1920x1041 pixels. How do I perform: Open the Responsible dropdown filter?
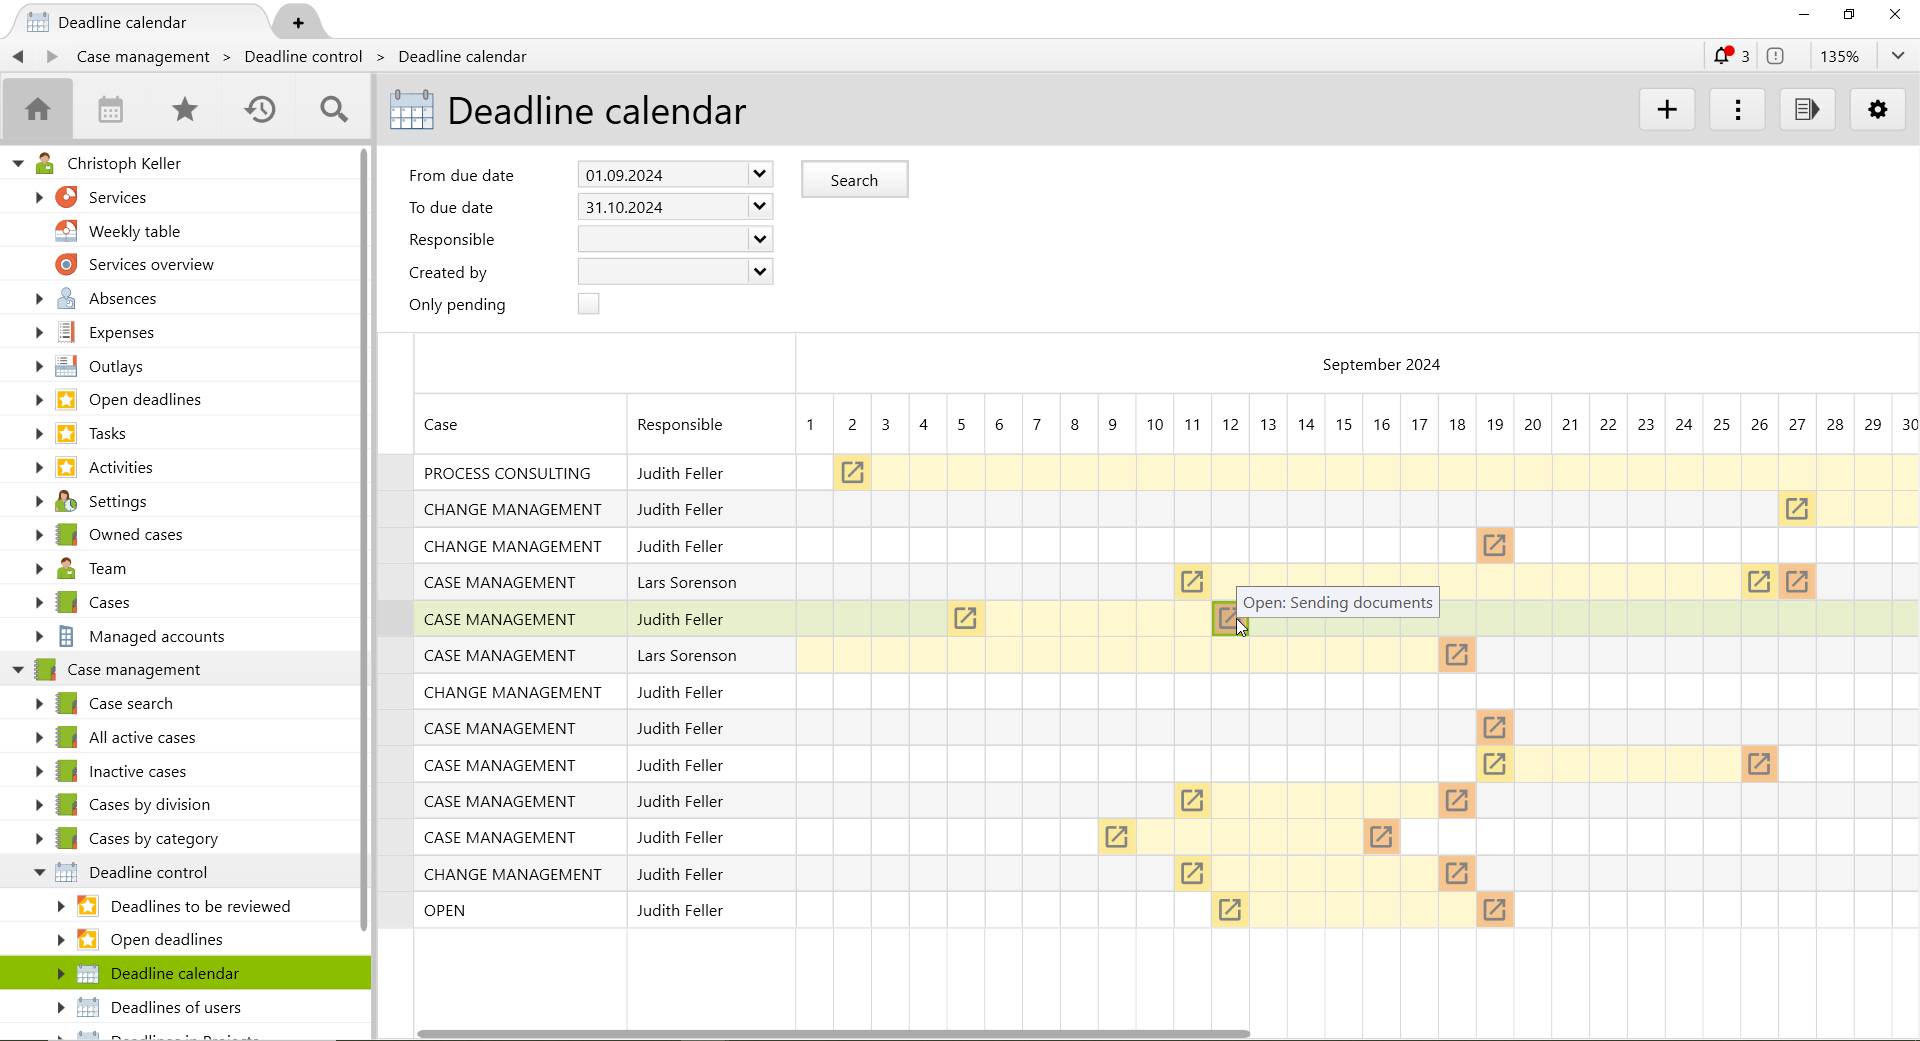pos(759,239)
